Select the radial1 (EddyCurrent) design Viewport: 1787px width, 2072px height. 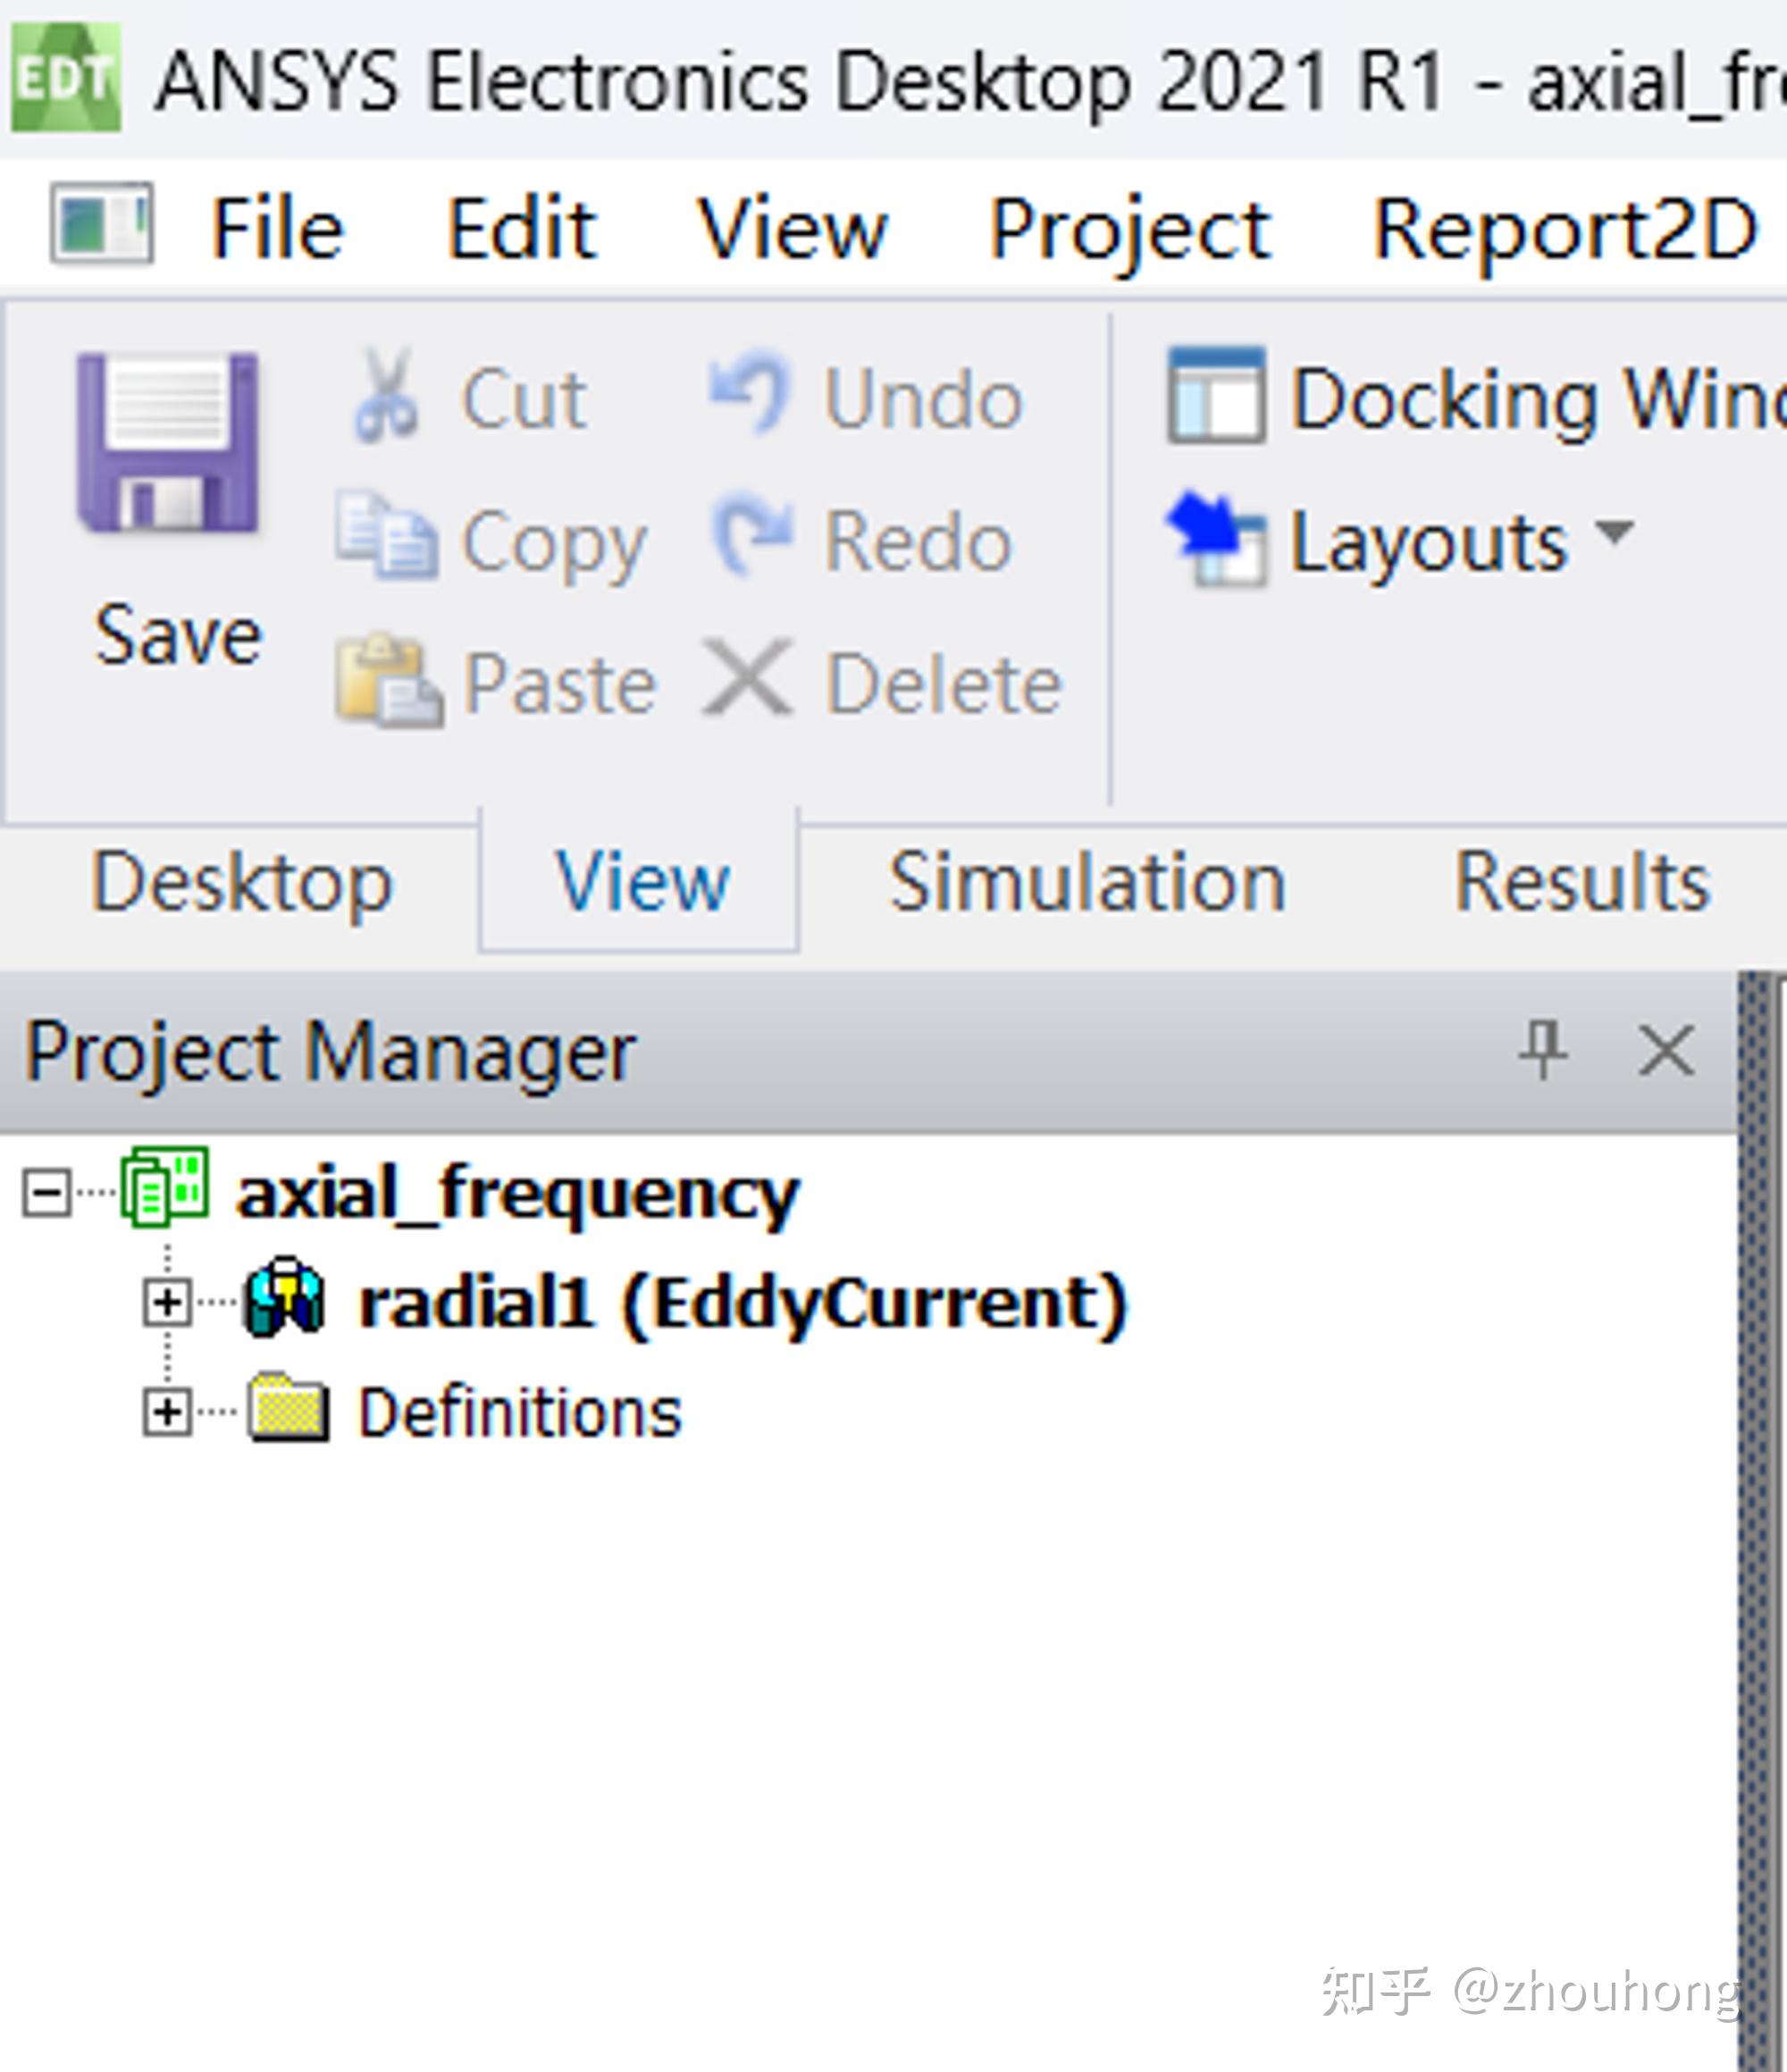(x=742, y=1302)
